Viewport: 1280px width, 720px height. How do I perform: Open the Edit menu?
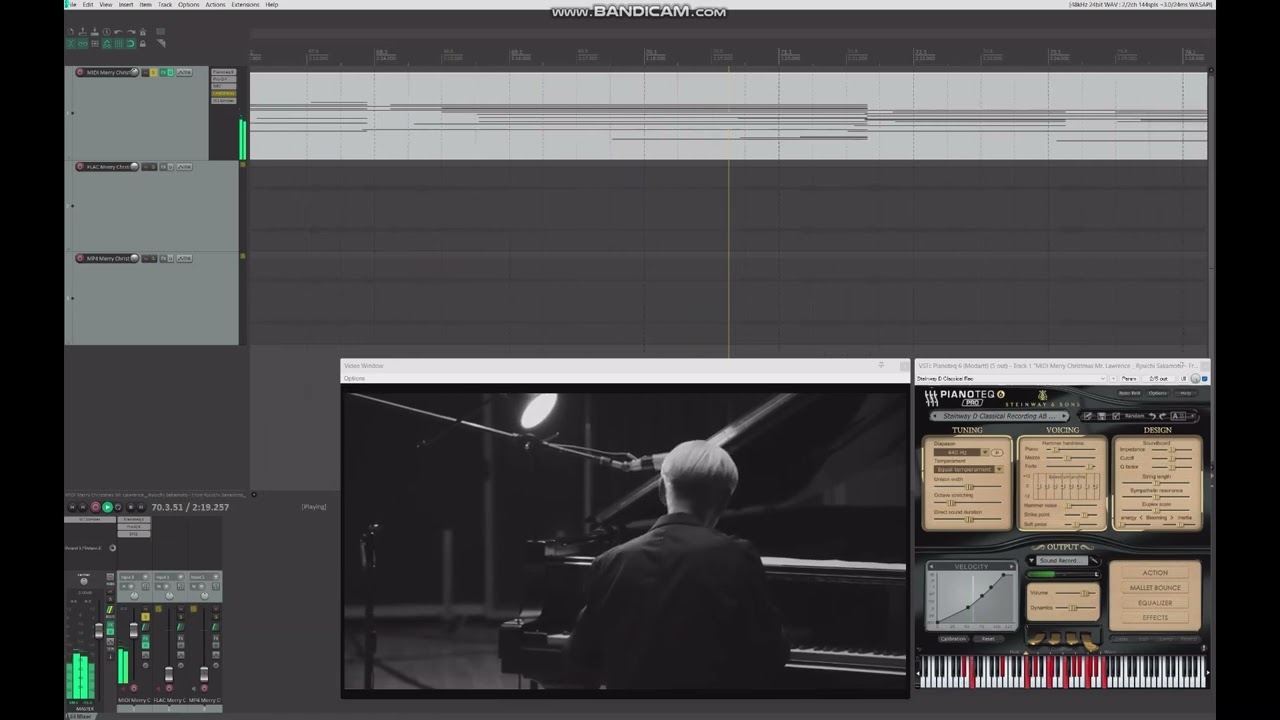(88, 5)
